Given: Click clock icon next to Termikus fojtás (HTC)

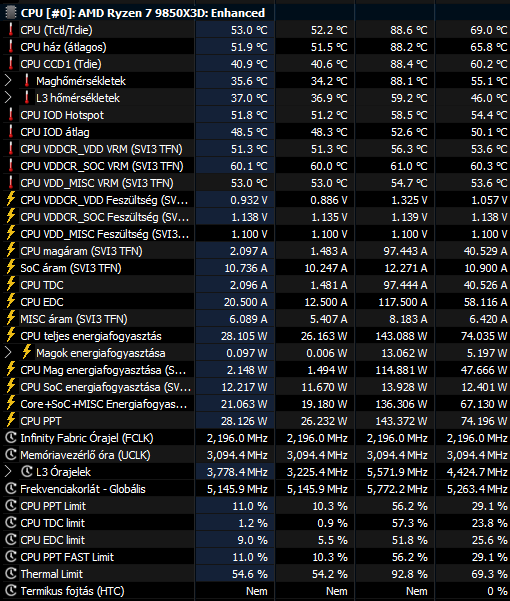Looking at the screenshot, I should click(x=11, y=591).
